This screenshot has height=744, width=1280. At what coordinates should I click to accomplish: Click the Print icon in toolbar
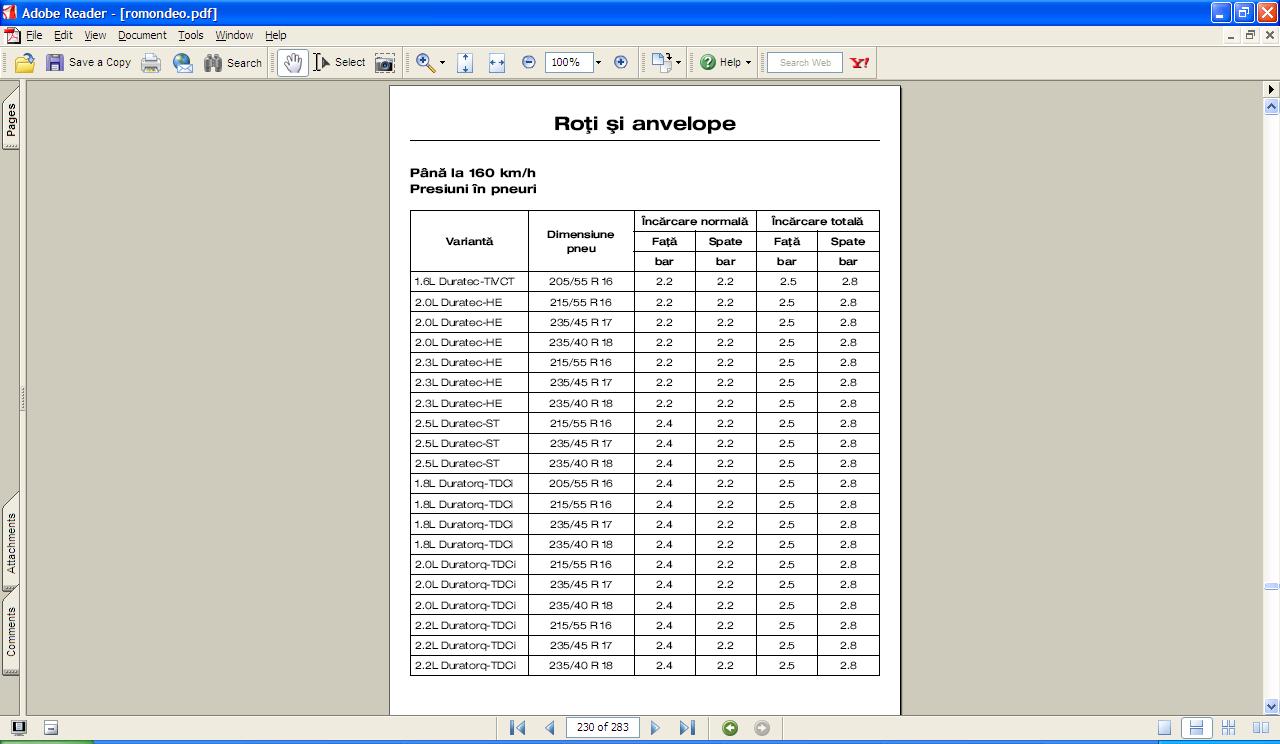(x=151, y=63)
